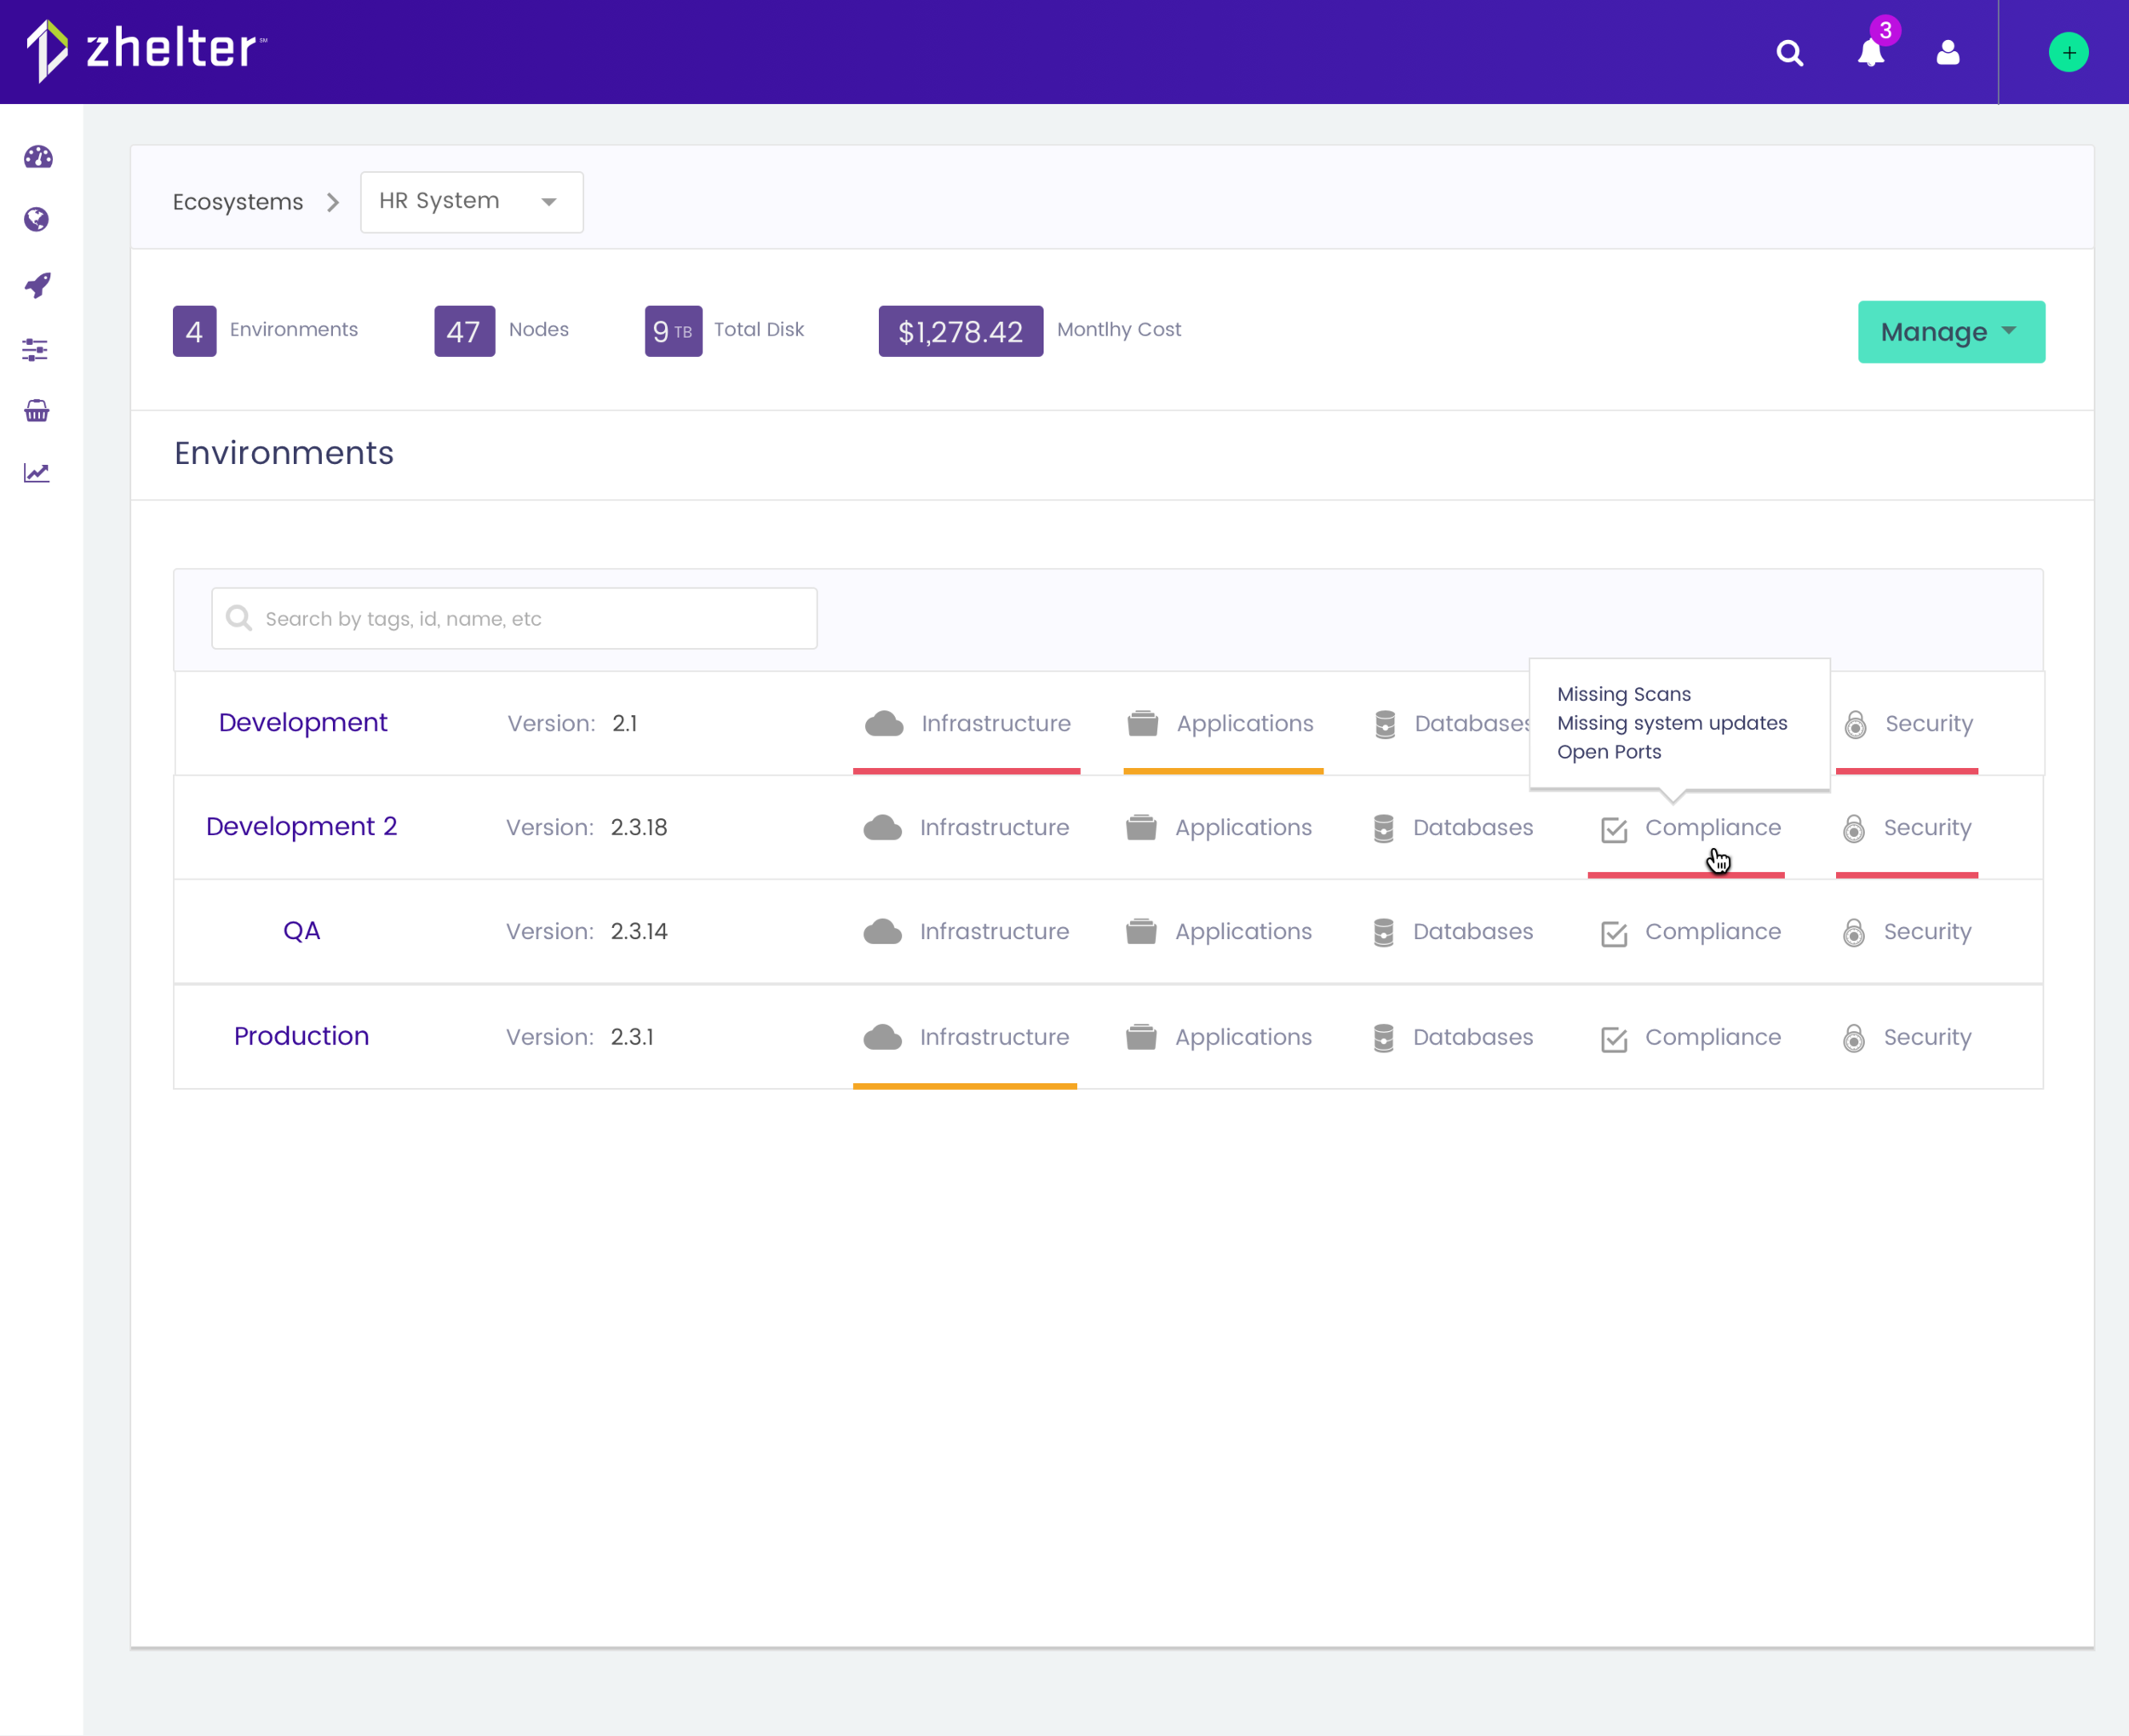Open the Development 2 environment link
2129x1736 pixels.
click(301, 826)
